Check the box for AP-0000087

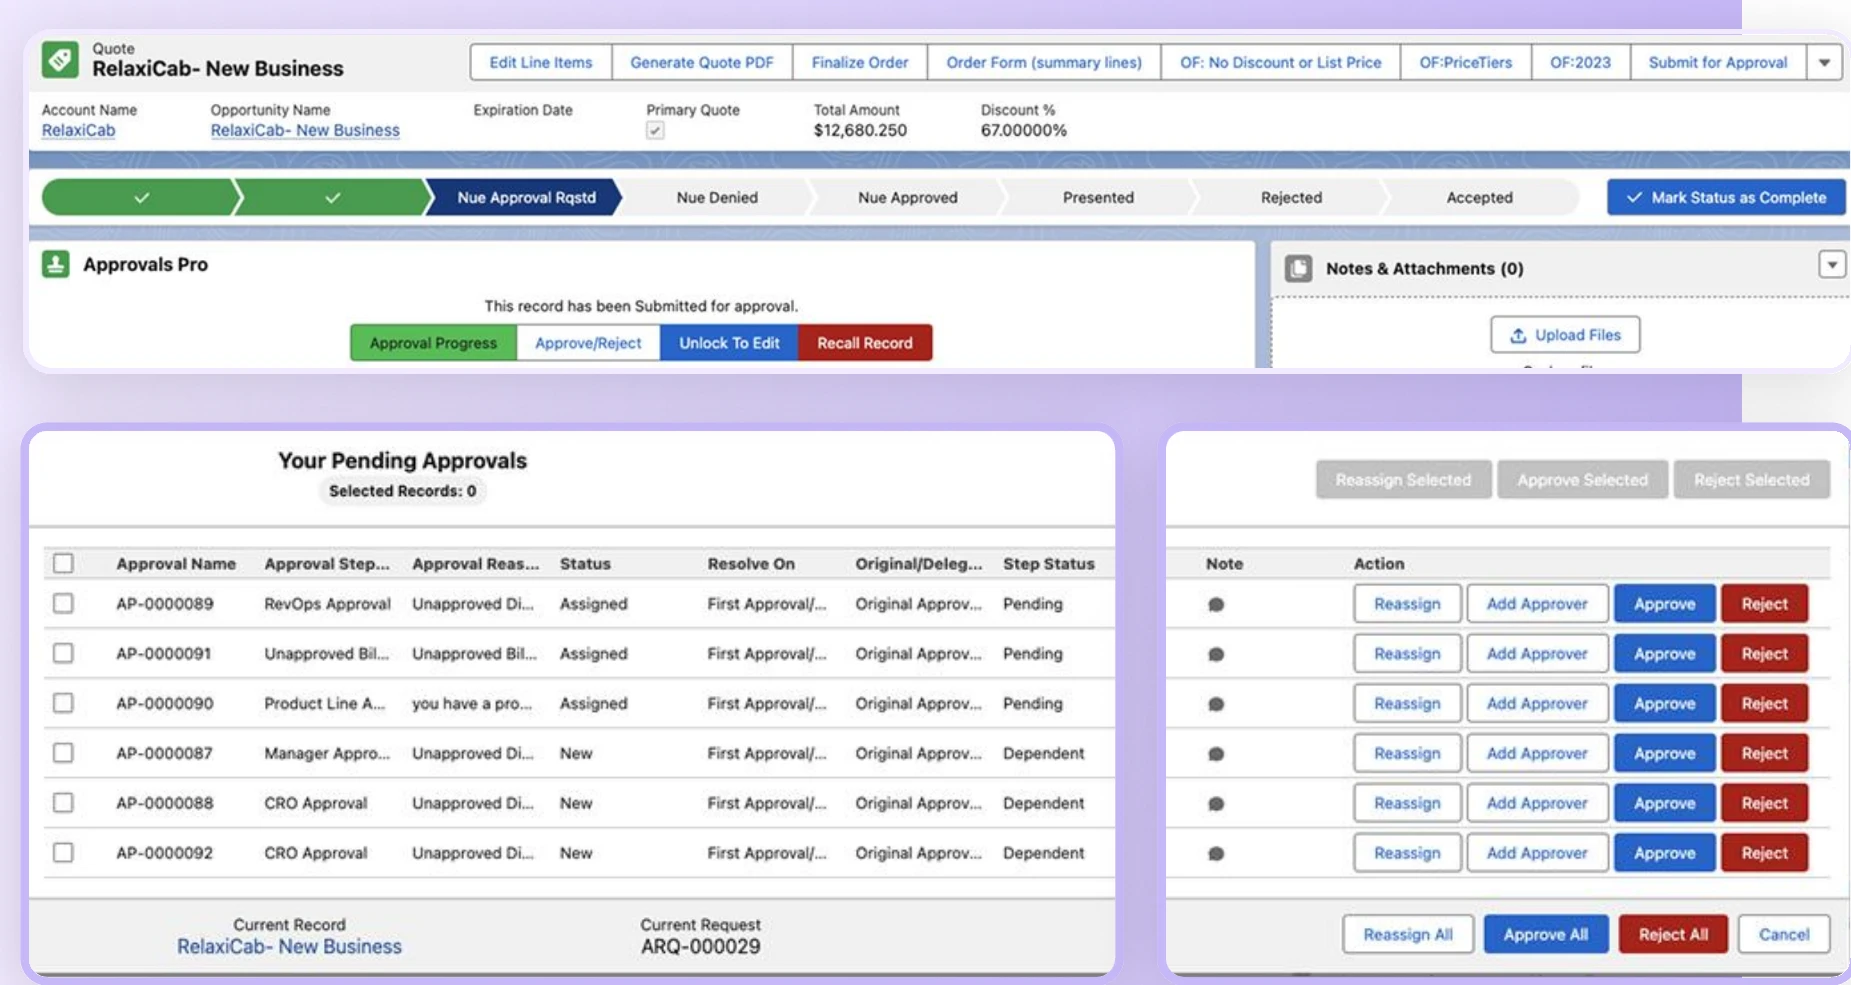[x=63, y=752]
